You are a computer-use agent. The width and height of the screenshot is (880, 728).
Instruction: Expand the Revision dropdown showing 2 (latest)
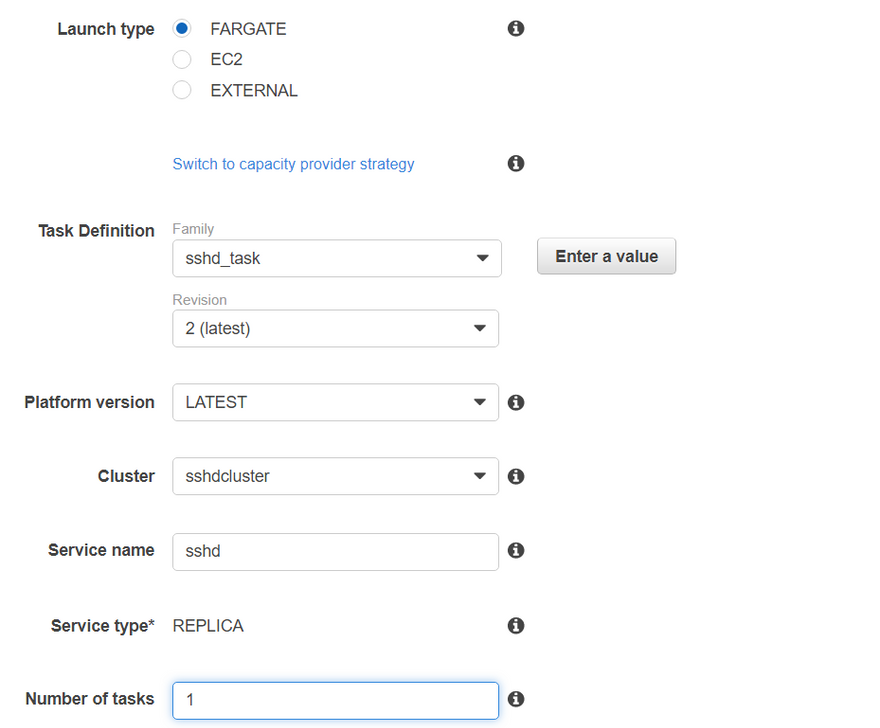[x=335, y=328]
